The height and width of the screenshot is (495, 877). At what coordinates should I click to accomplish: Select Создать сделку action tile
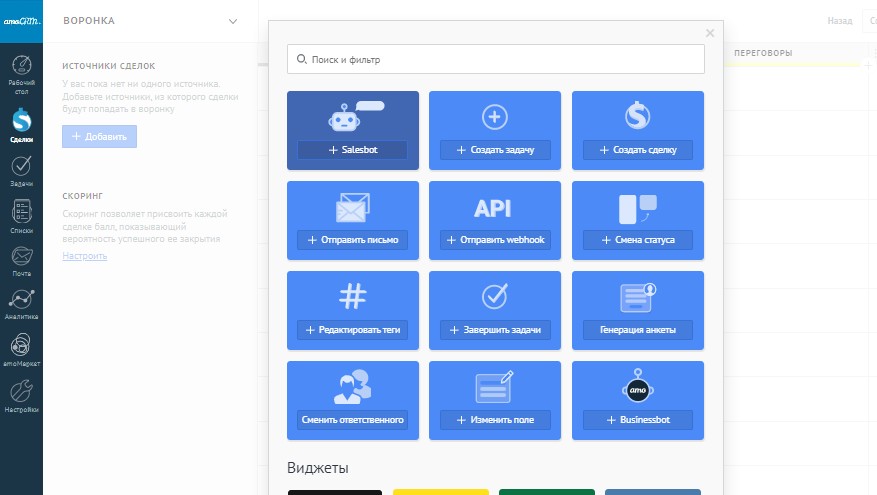pos(637,150)
